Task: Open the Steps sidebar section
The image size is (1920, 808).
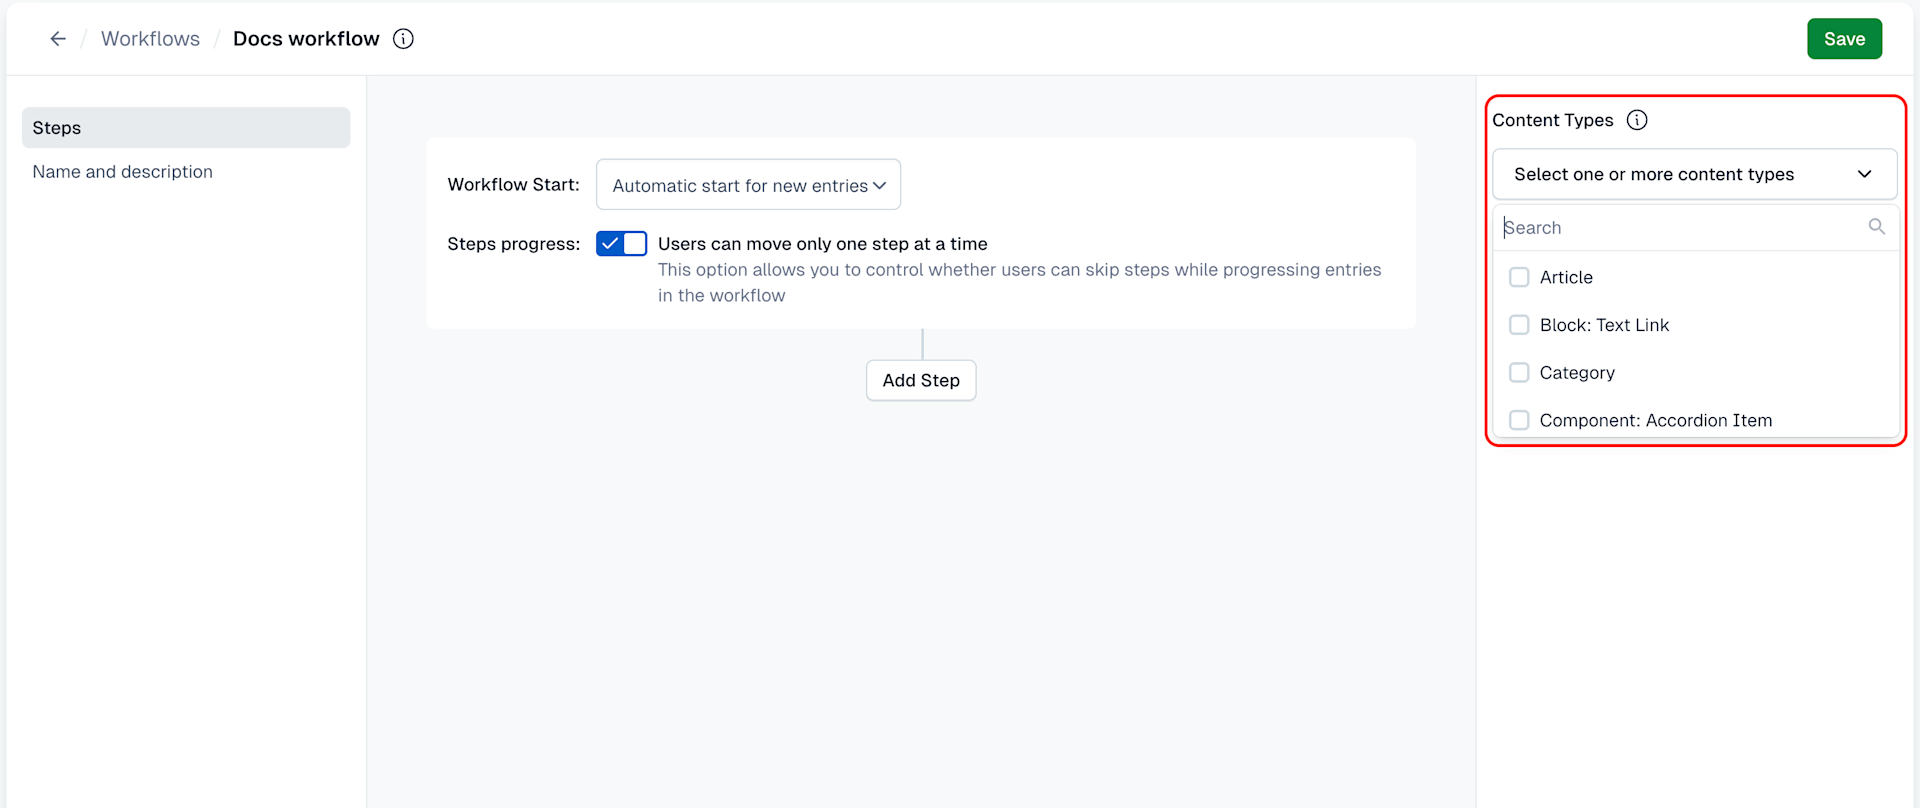Action: 186,128
